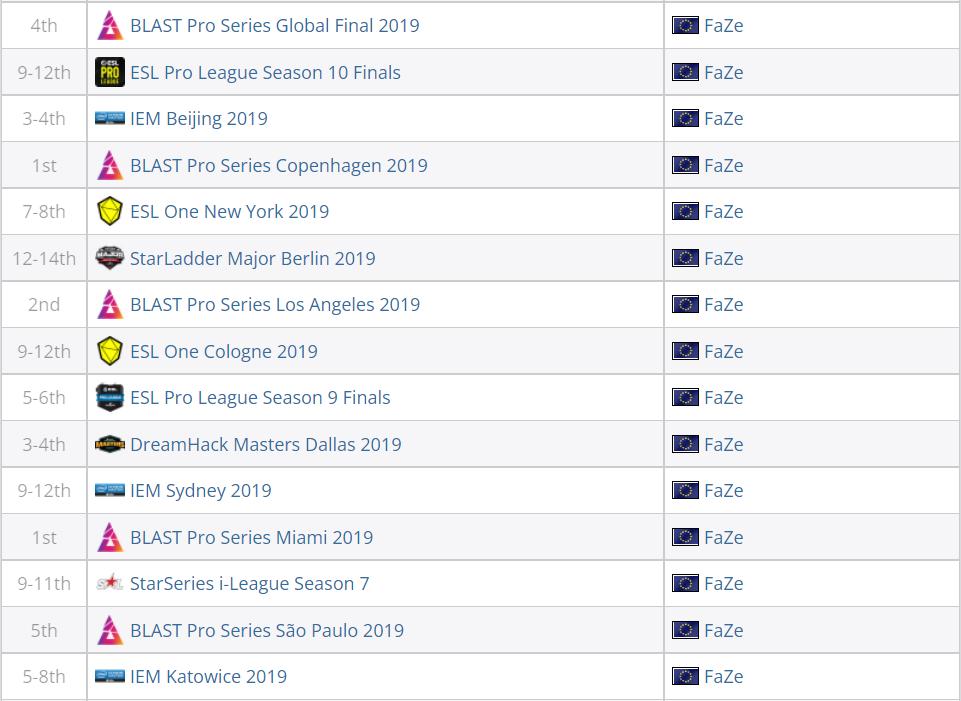The height and width of the screenshot is (701, 961).
Task: Click the Europe flag beside the top FaZe entry
Action: (685, 25)
